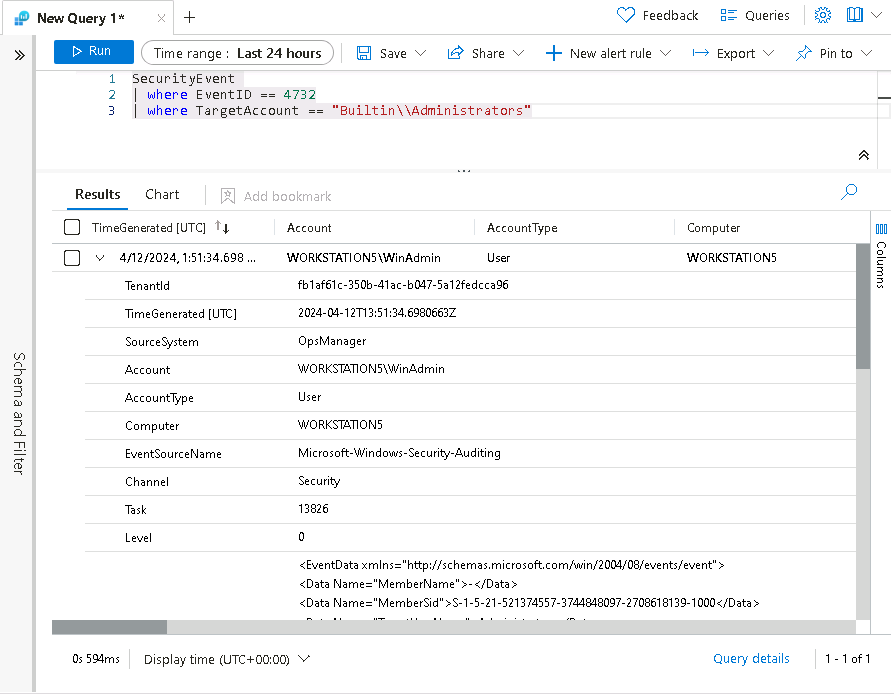
Task: Click Add bookmark
Action: 276,196
